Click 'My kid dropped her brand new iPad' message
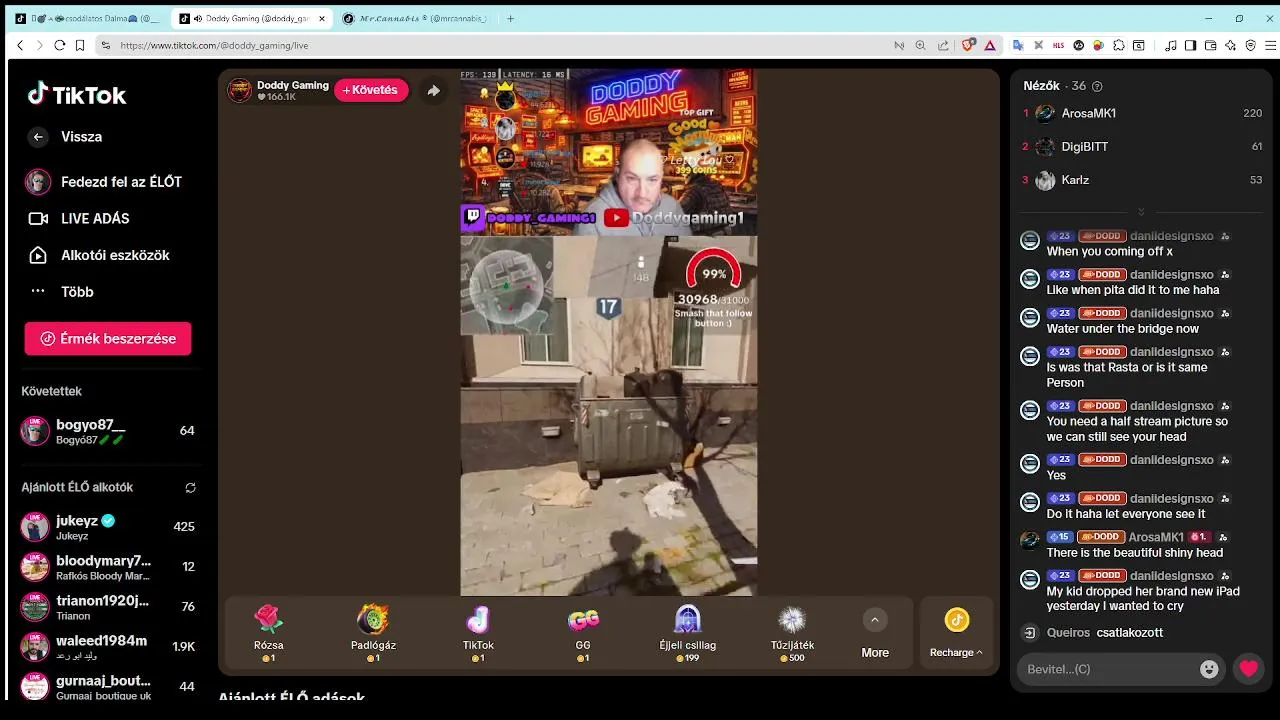The height and width of the screenshot is (720, 1280). (1143, 599)
